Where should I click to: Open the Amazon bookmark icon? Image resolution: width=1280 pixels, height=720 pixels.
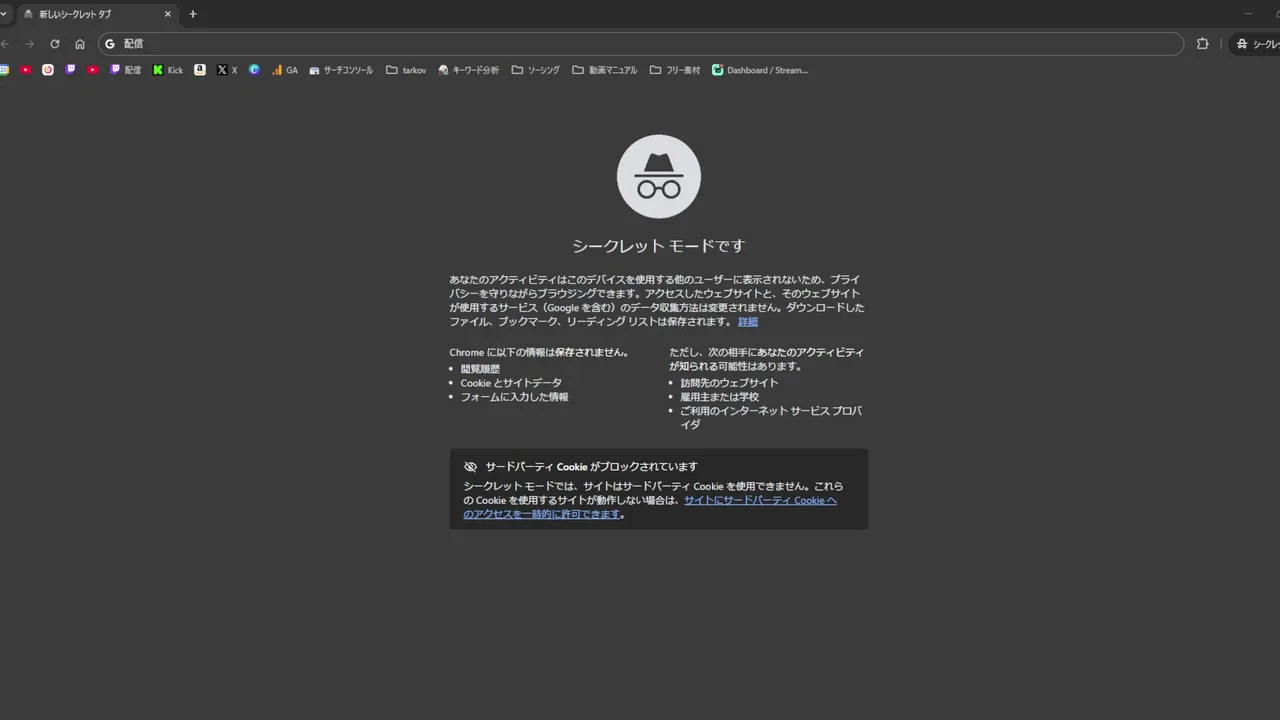pyautogui.click(x=200, y=70)
